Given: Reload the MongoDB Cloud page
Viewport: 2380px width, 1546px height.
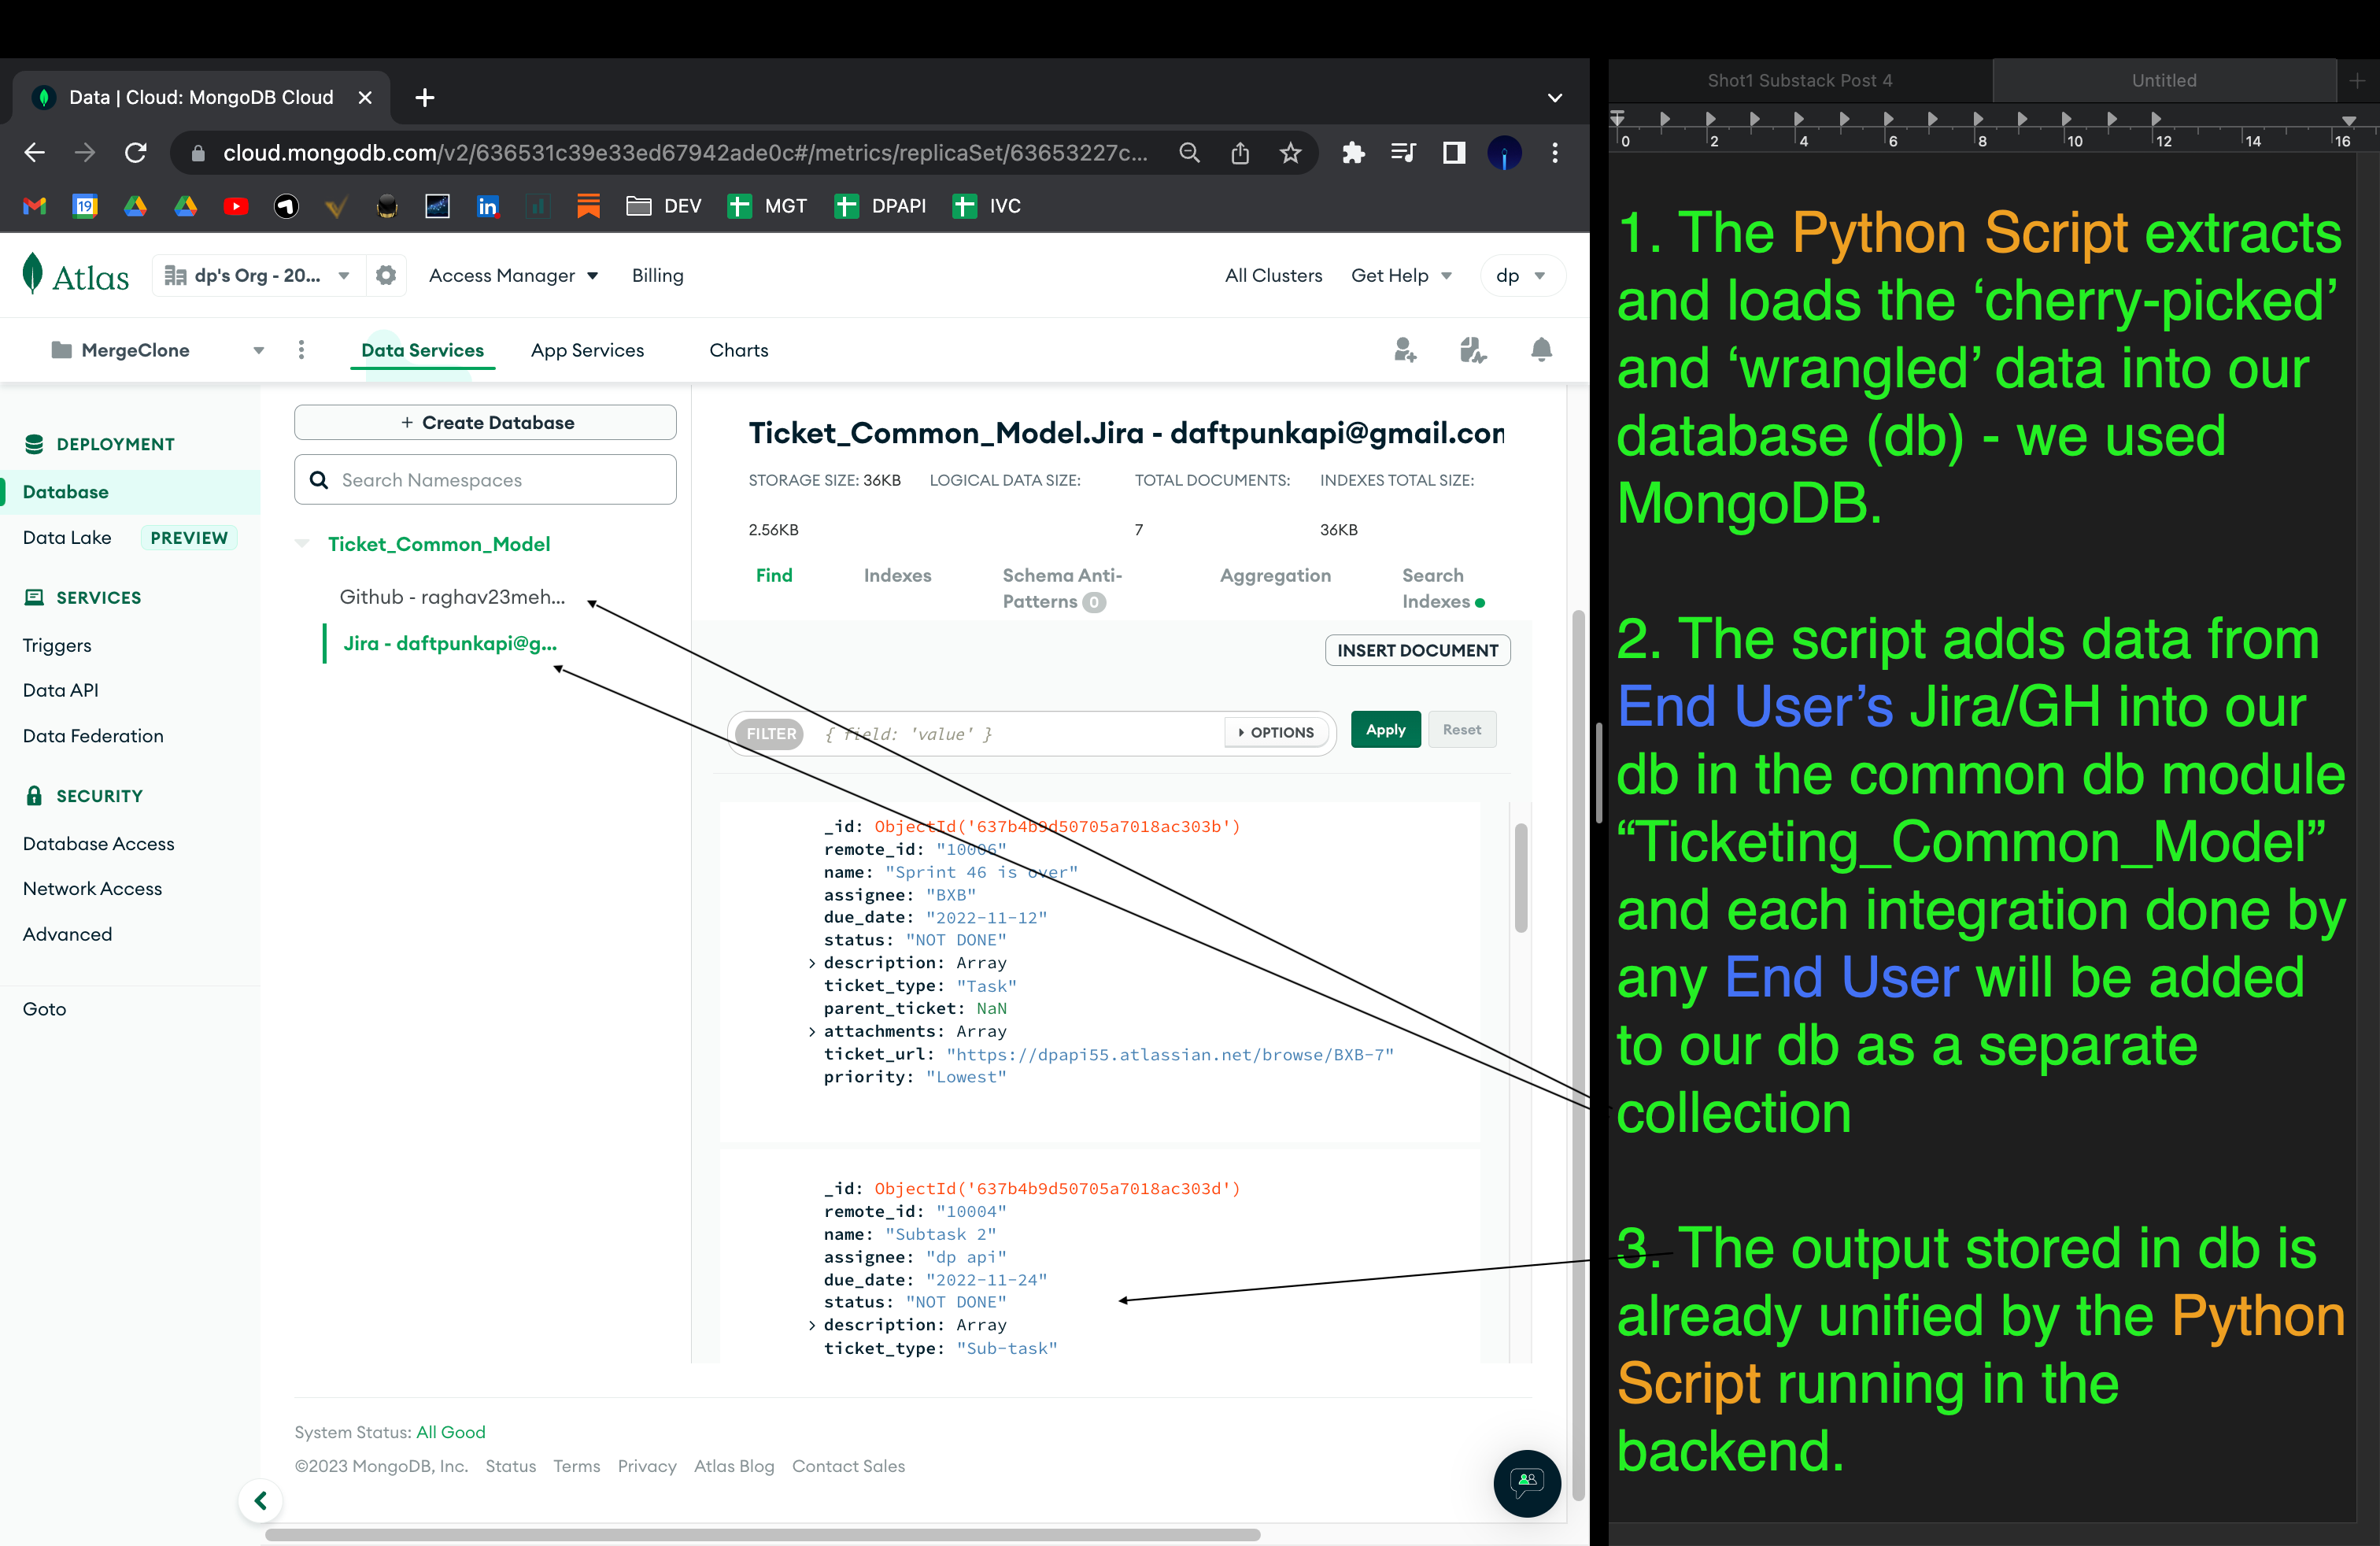Looking at the screenshot, I should [136, 153].
